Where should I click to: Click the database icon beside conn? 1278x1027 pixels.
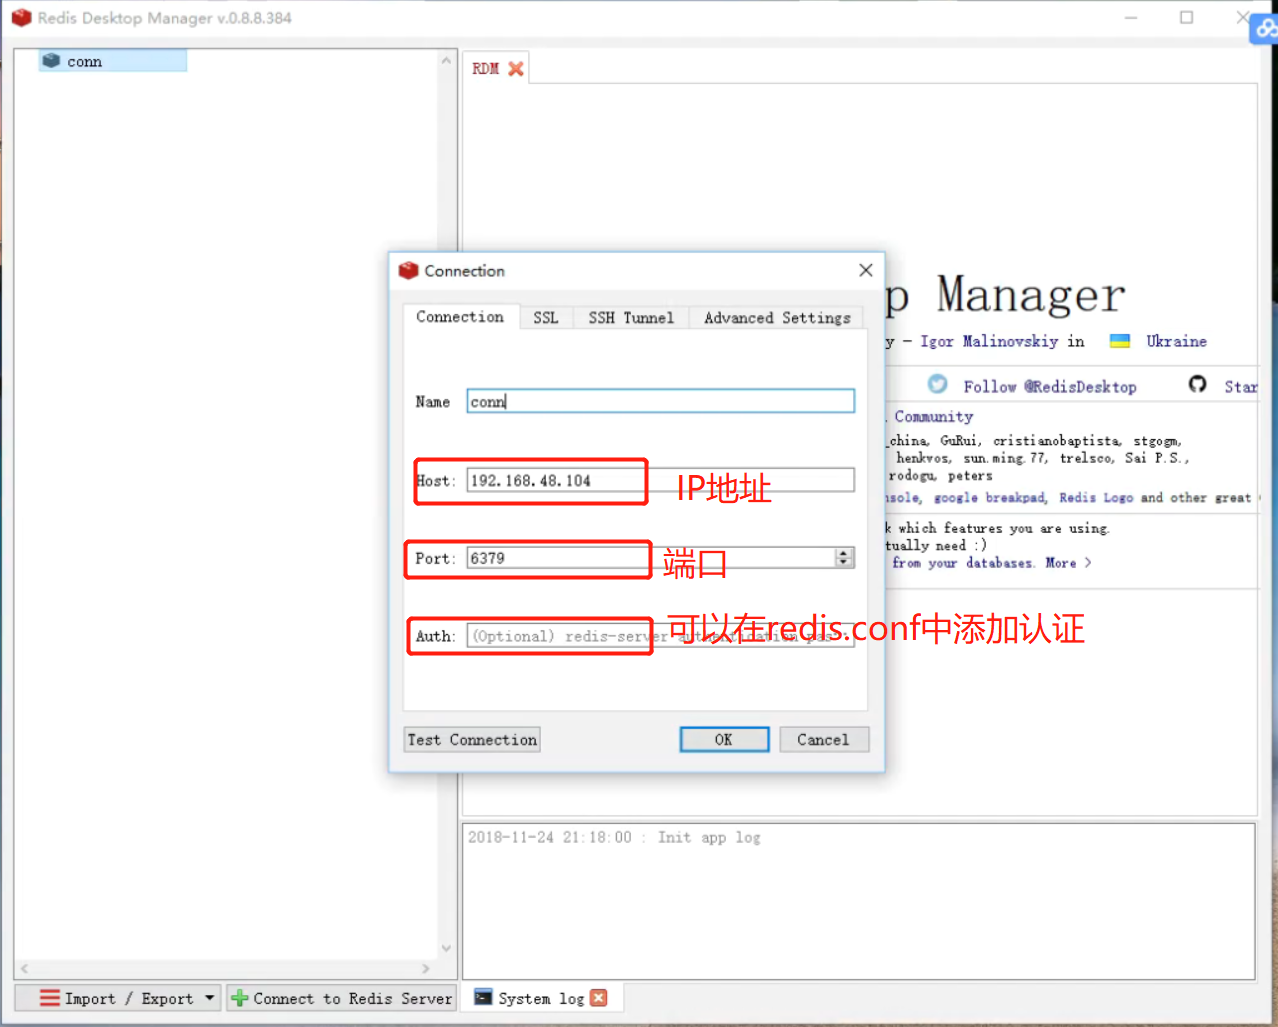[x=52, y=61]
